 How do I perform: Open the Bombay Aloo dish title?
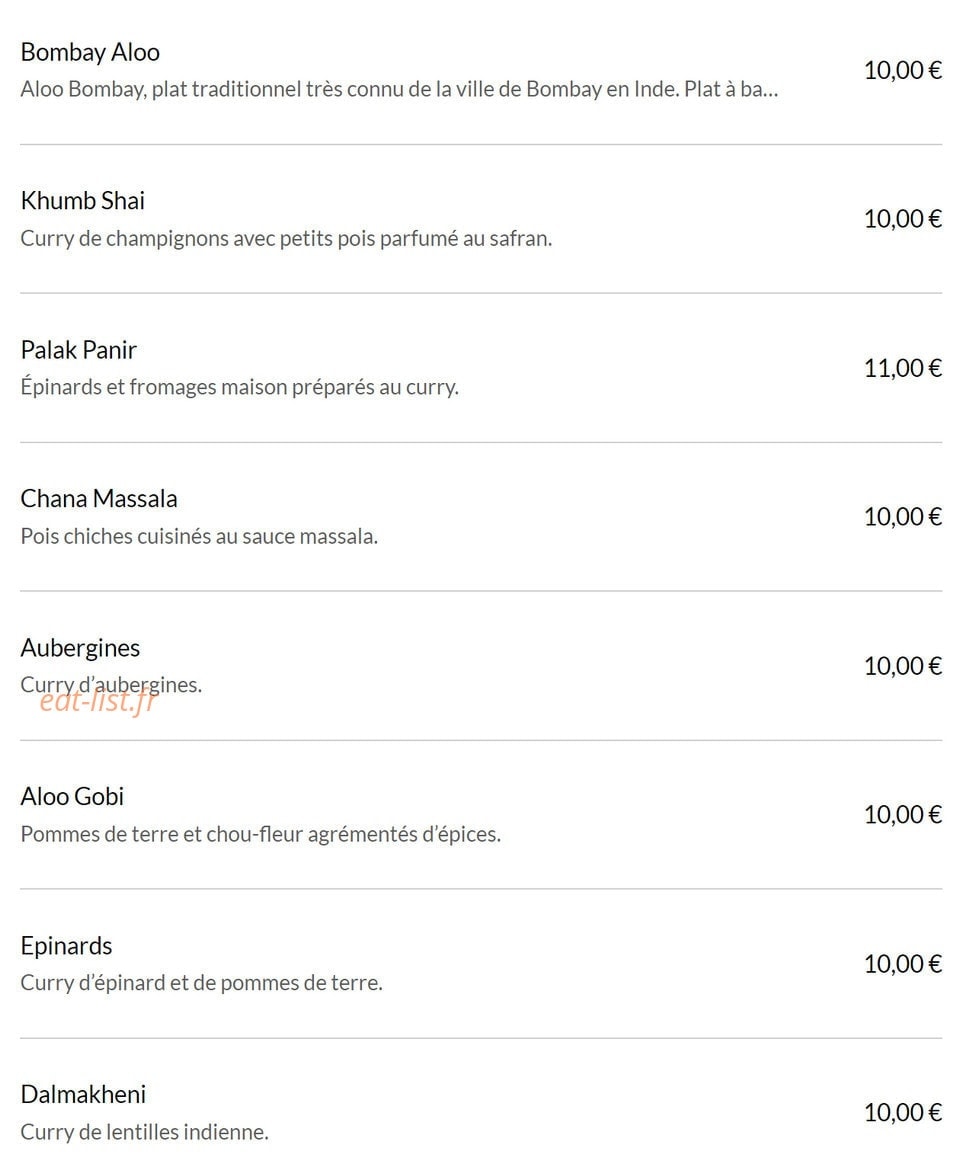[90, 52]
